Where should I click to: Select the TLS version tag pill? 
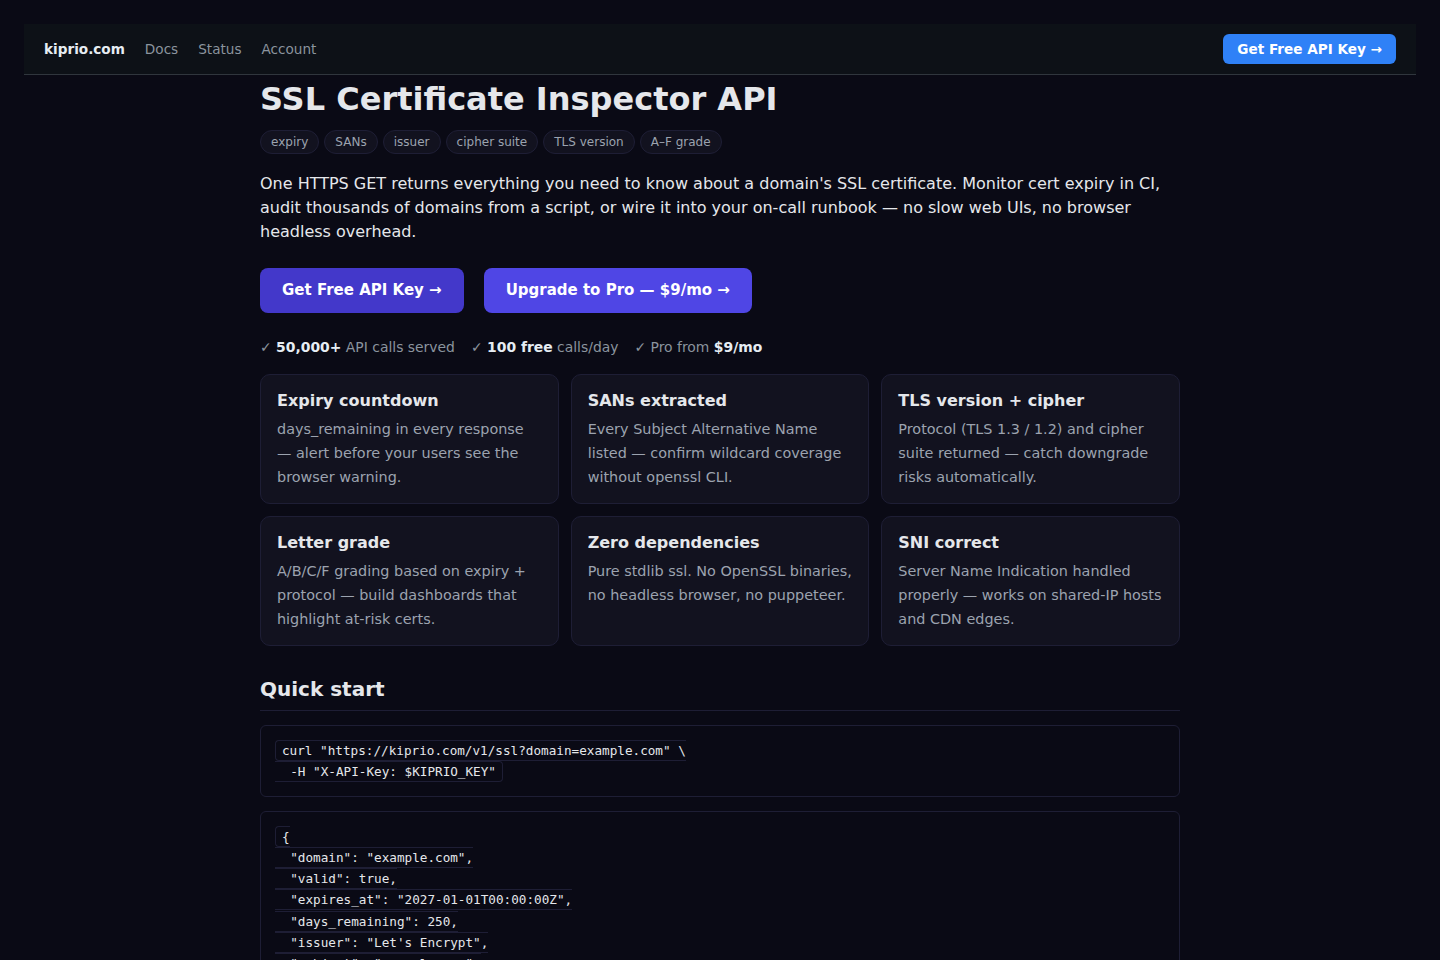(x=589, y=142)
